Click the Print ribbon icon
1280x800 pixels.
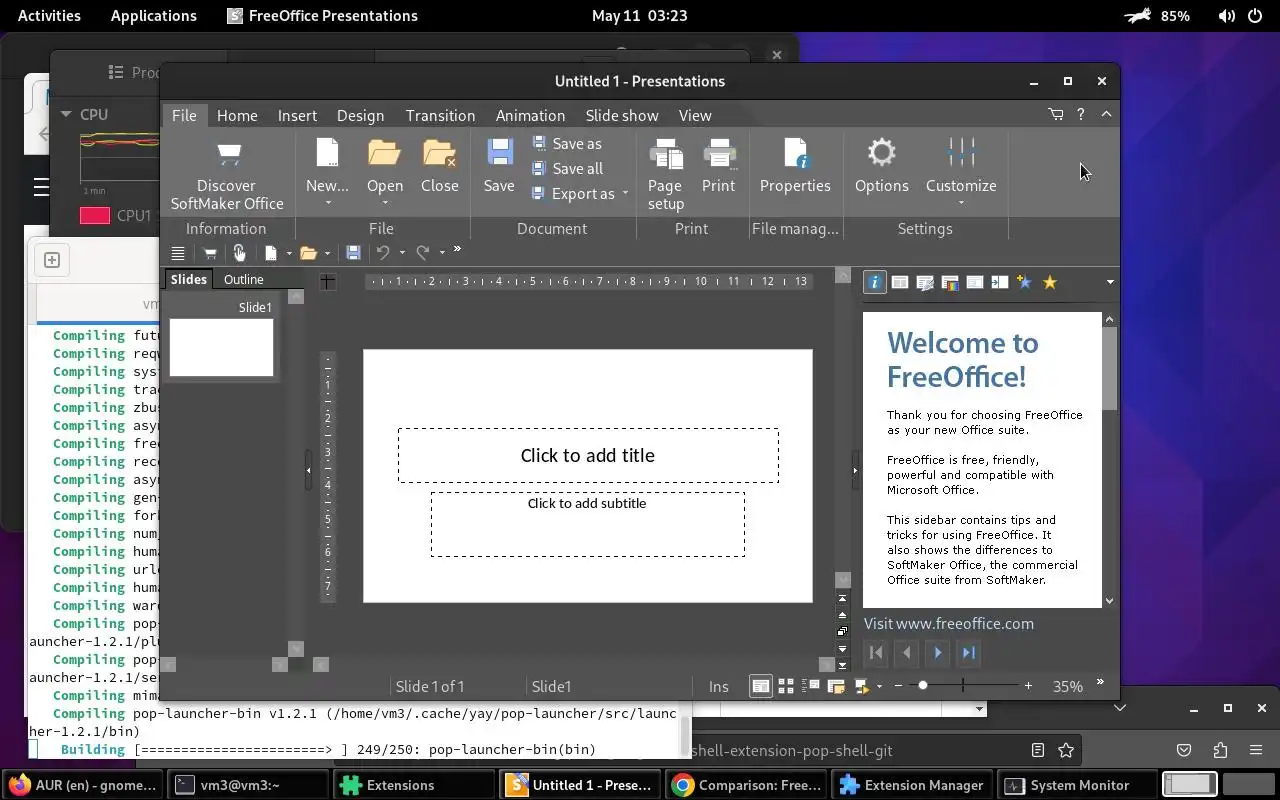tap(719, 153)
